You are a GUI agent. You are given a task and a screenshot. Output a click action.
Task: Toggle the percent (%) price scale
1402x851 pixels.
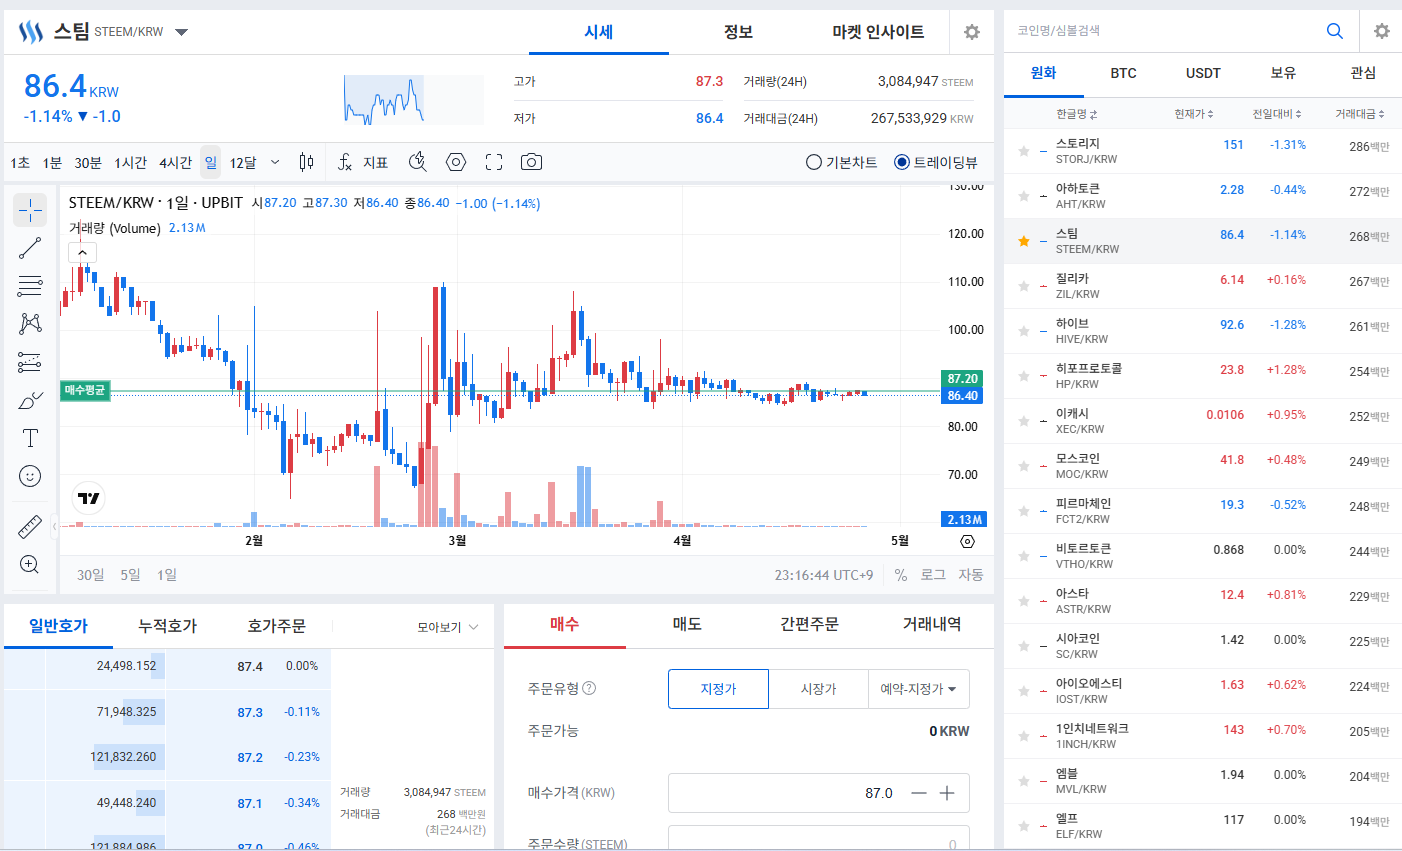[x=901, y=575]
